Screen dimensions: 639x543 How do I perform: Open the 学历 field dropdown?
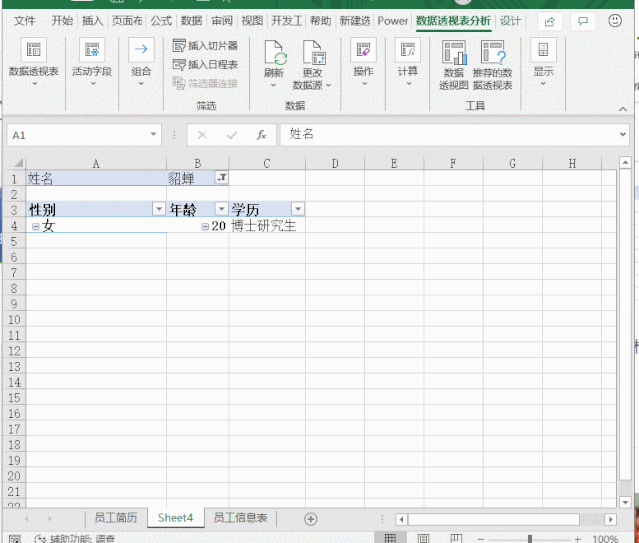(298, 209)
